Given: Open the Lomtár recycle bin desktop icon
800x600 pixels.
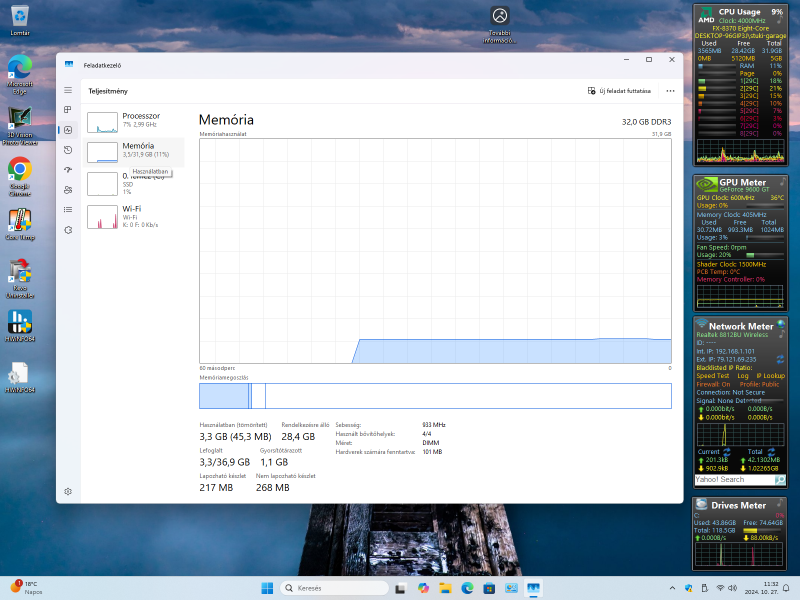Looking at the screenshot, I should pyautogui.click(x=20, y=21).
